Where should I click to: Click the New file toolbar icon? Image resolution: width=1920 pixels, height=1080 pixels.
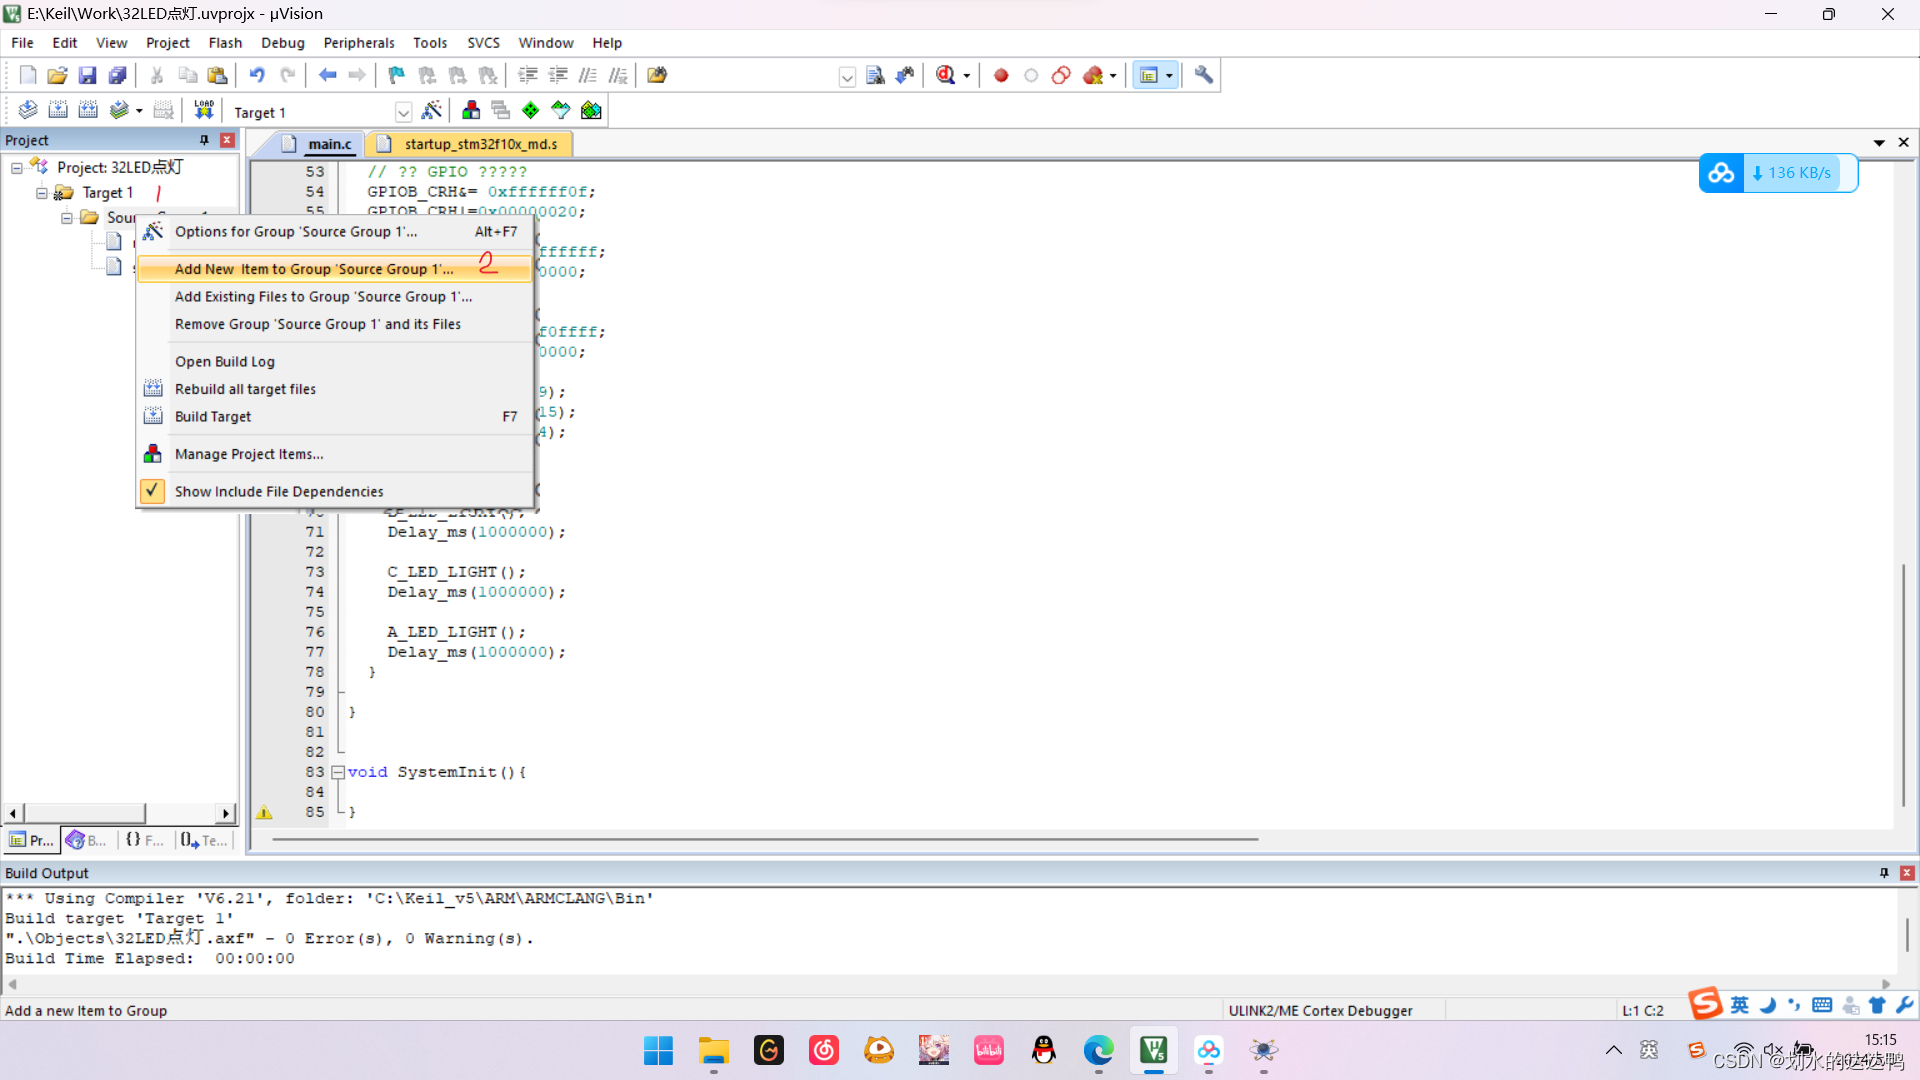click(28, 75)
